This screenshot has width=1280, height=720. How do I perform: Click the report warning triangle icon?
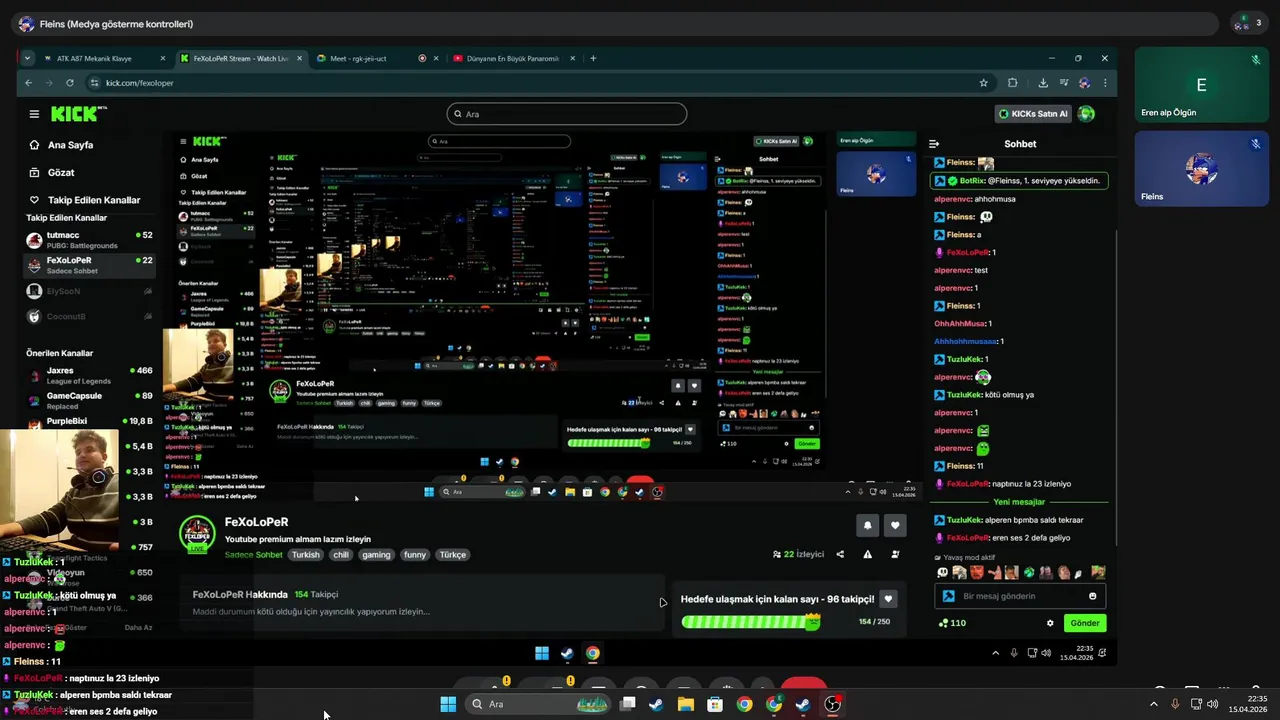click(867, 554)
